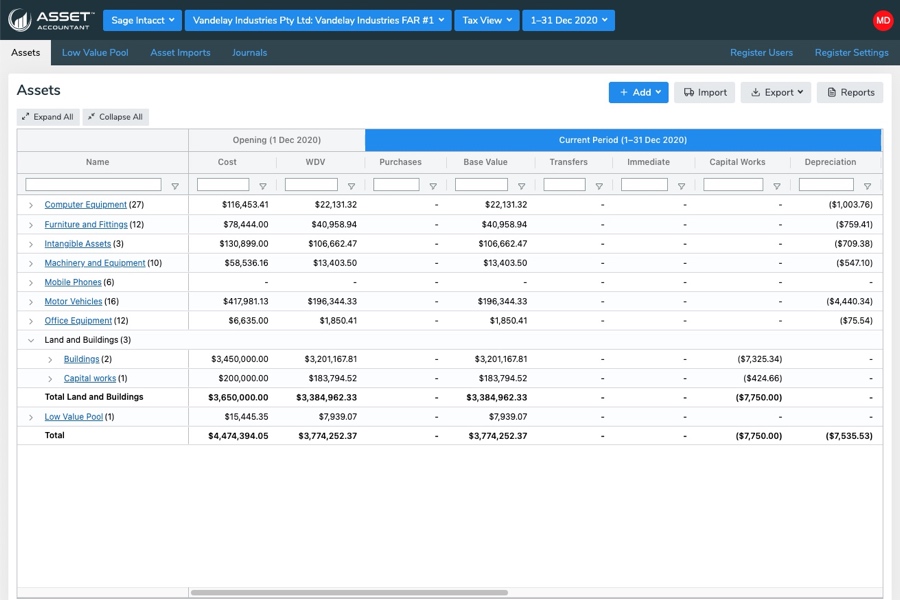Open the Tax View dropdown
Viewport: 900px width, 600px height.
click(x=486, y=20)
